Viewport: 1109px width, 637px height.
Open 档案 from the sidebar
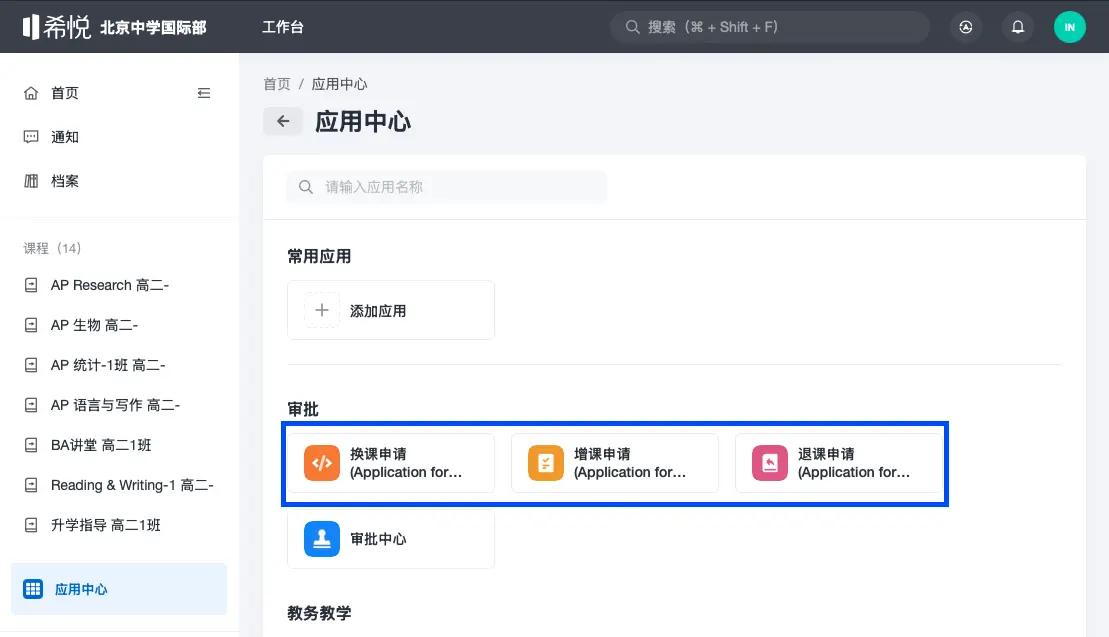point(63,180)
